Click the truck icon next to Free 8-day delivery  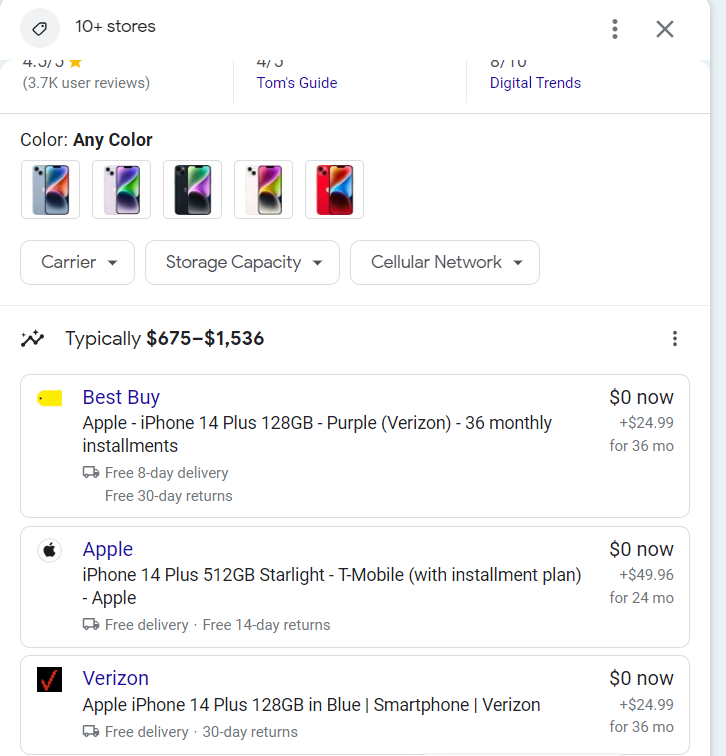(91, 472)
